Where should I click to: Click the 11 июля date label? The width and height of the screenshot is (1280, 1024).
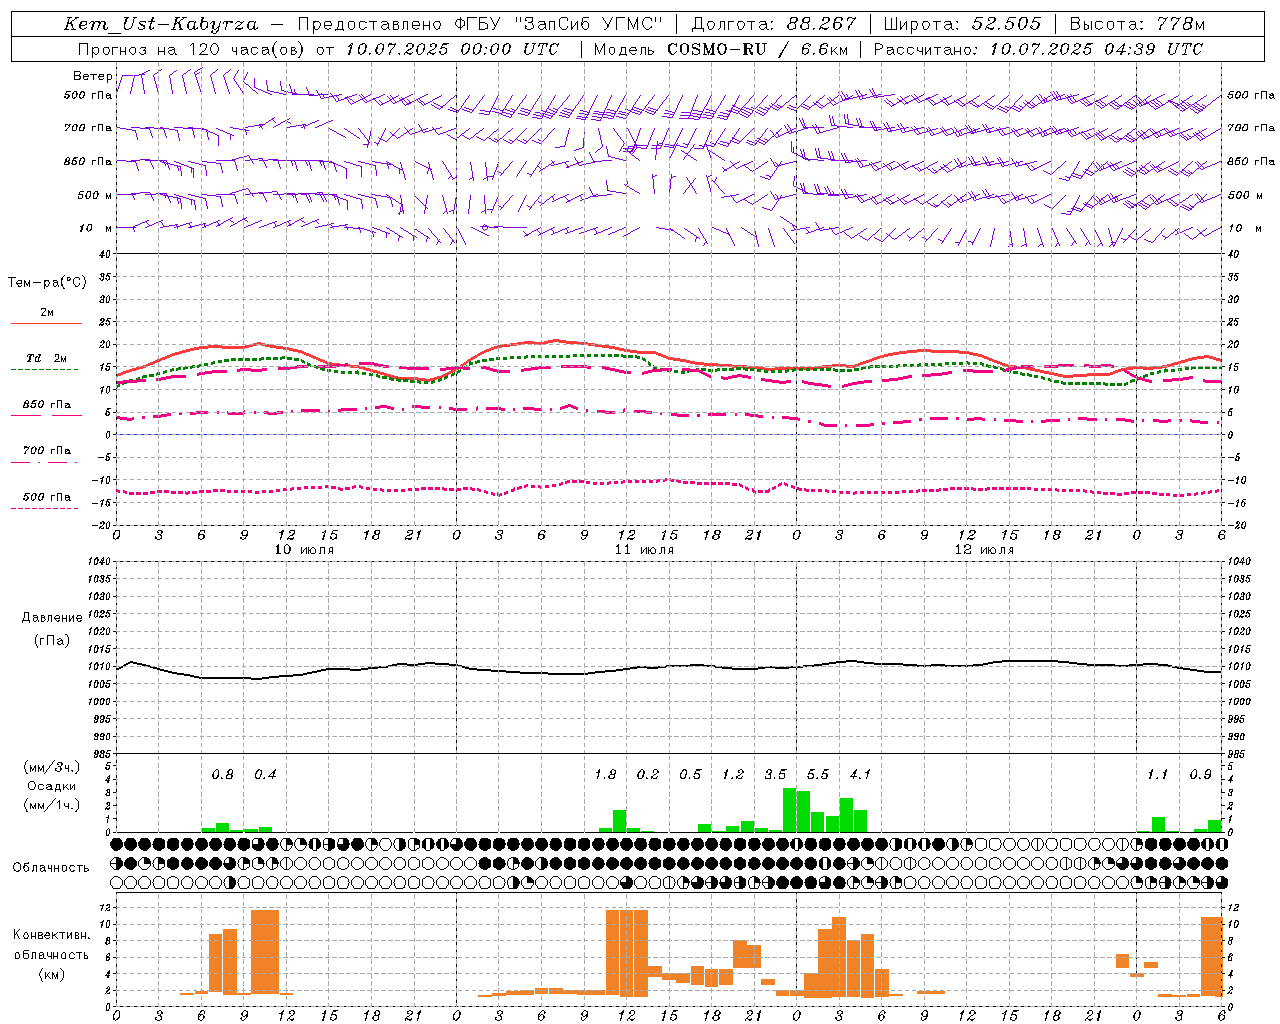coord(644,549)
